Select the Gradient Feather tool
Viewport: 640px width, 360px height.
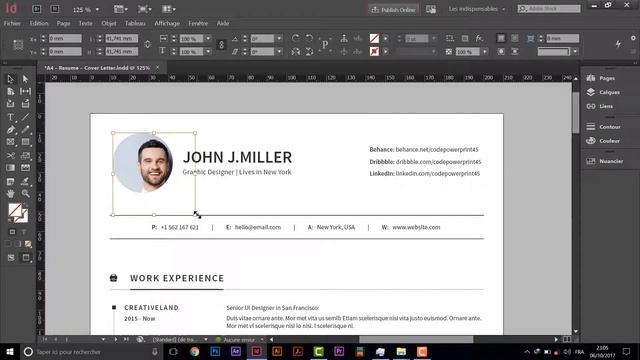[25, 168]
